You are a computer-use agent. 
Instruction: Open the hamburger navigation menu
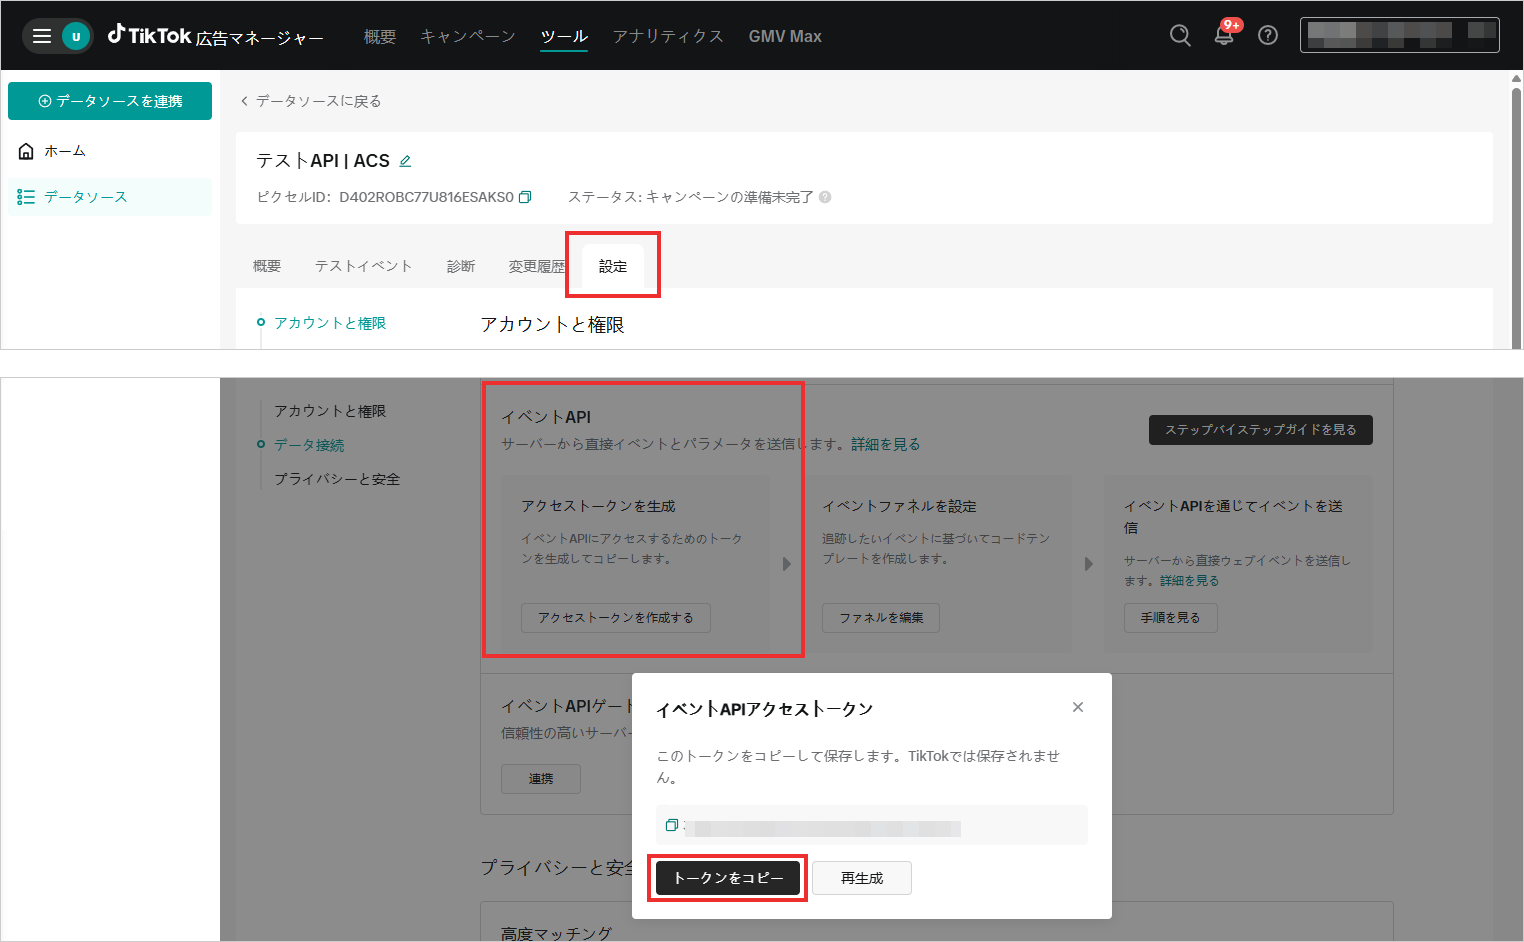coord(40,35)
